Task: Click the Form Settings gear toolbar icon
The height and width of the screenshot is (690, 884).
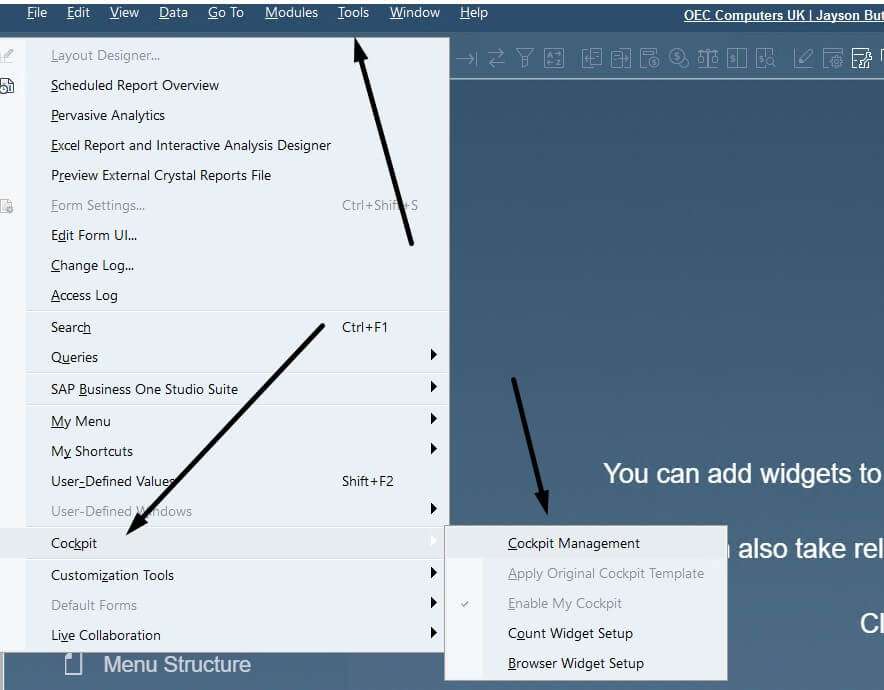Action: (833, 58)
